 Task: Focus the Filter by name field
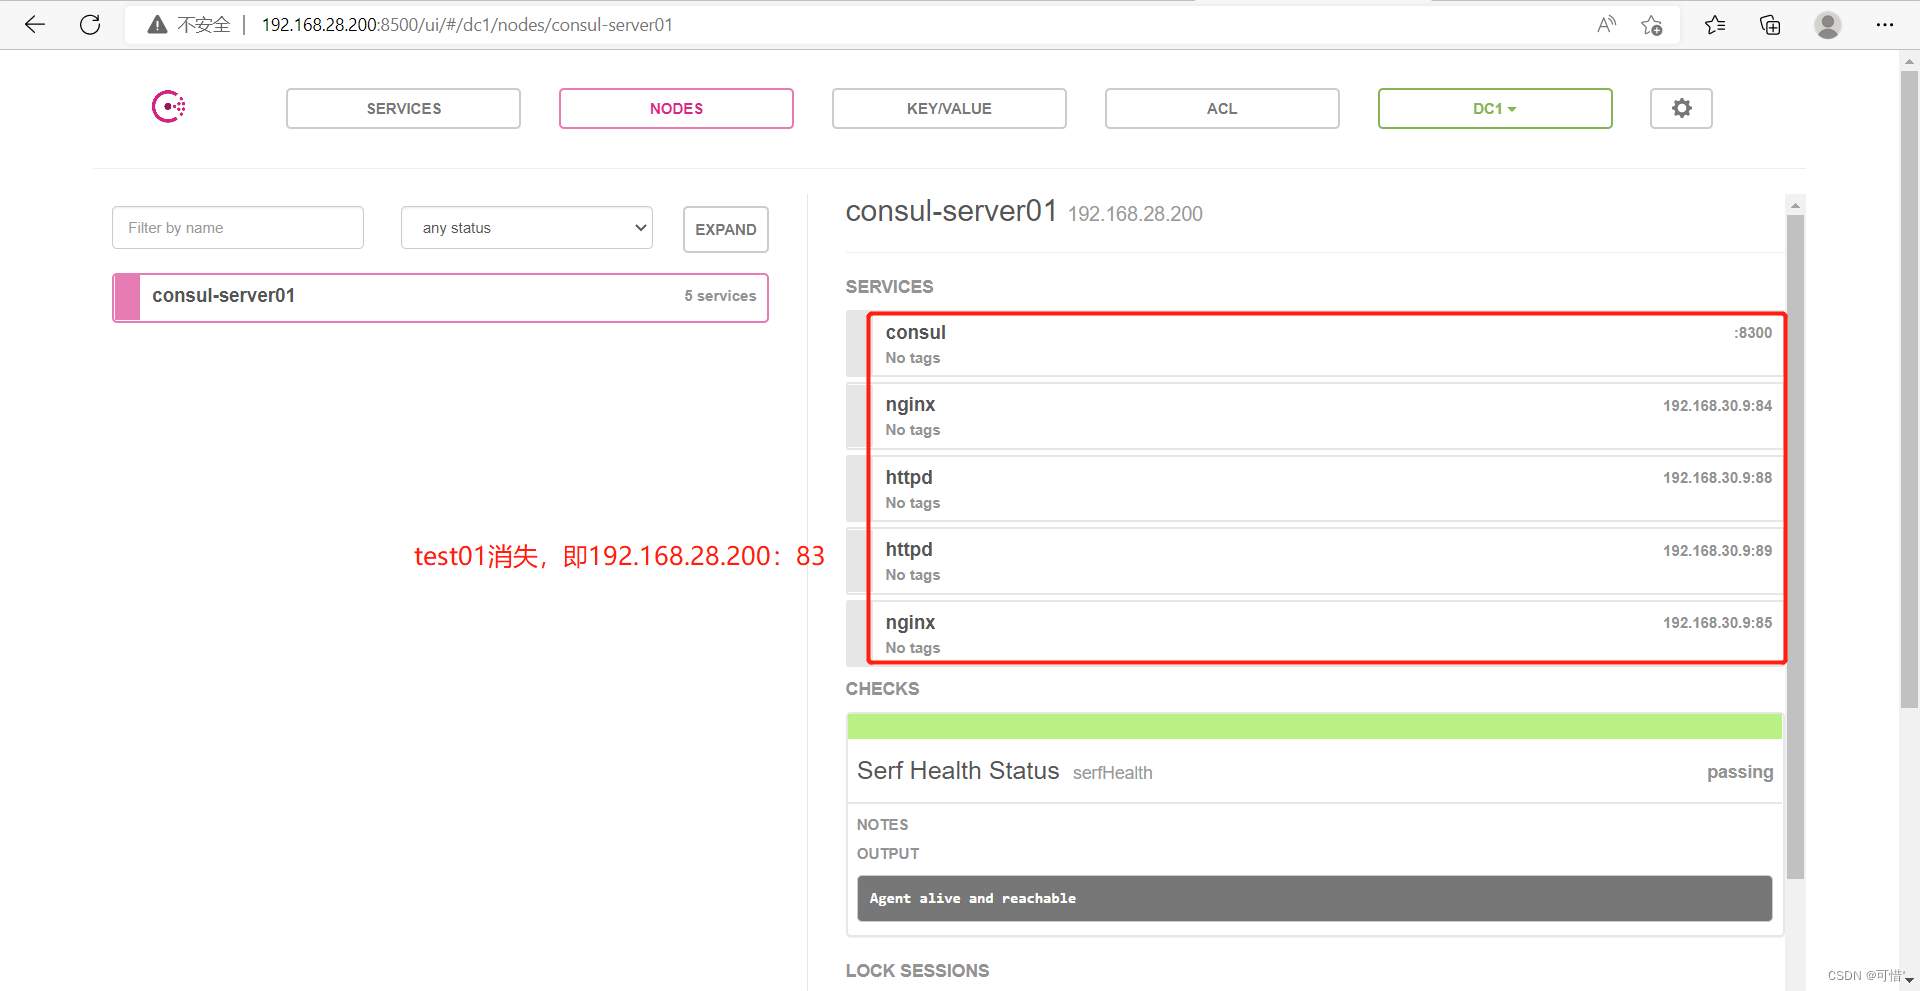click(x=238, y=228)
